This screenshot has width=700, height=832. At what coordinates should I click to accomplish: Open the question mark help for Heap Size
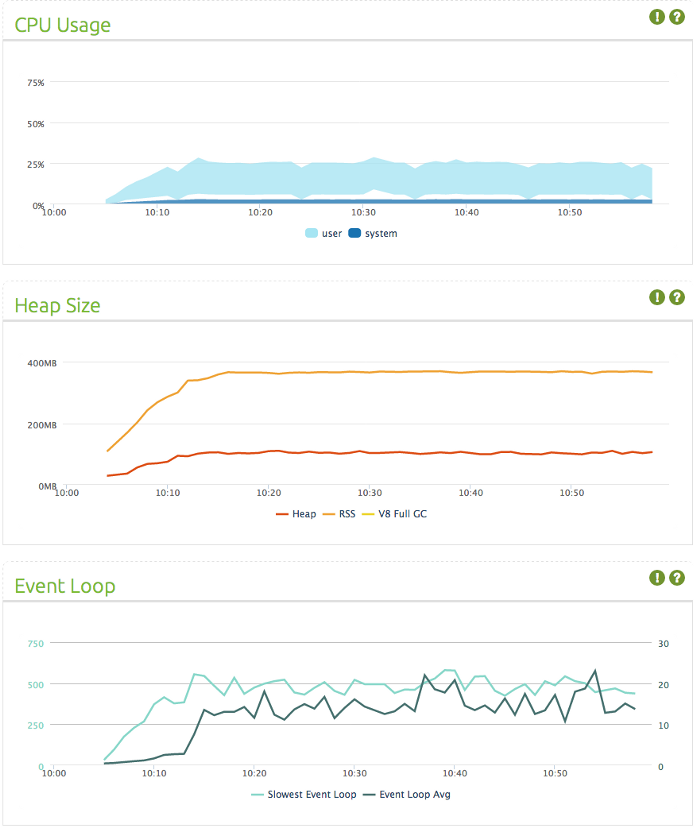(x=677, y=297)
